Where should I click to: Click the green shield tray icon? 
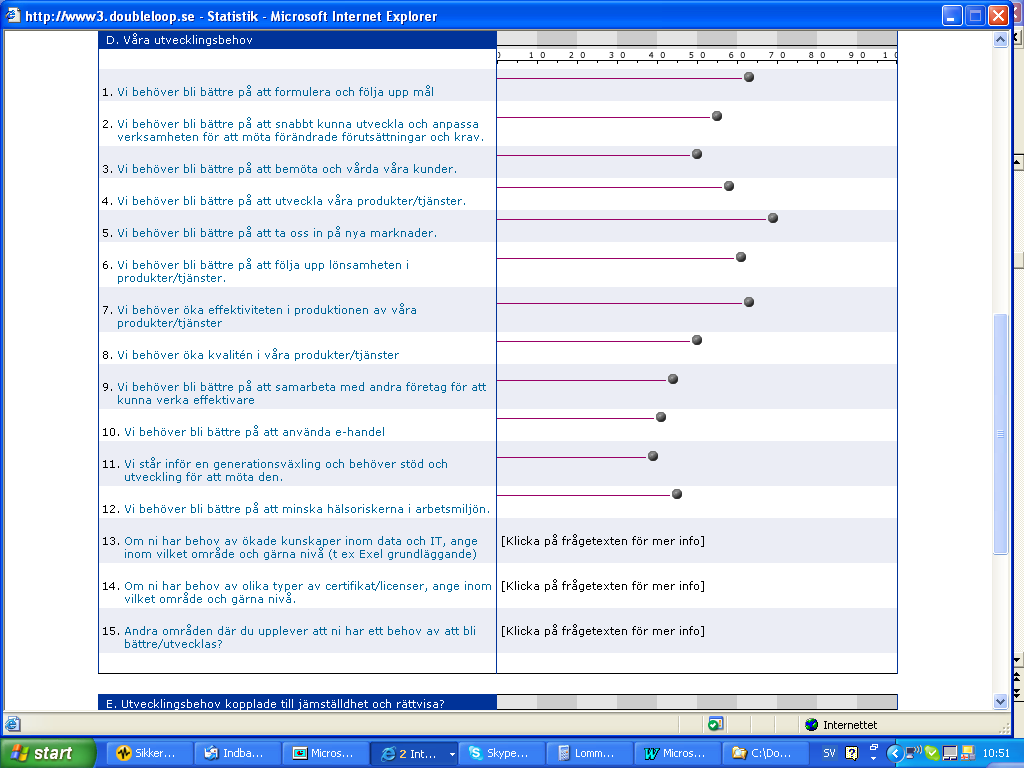tap(932, 754)
